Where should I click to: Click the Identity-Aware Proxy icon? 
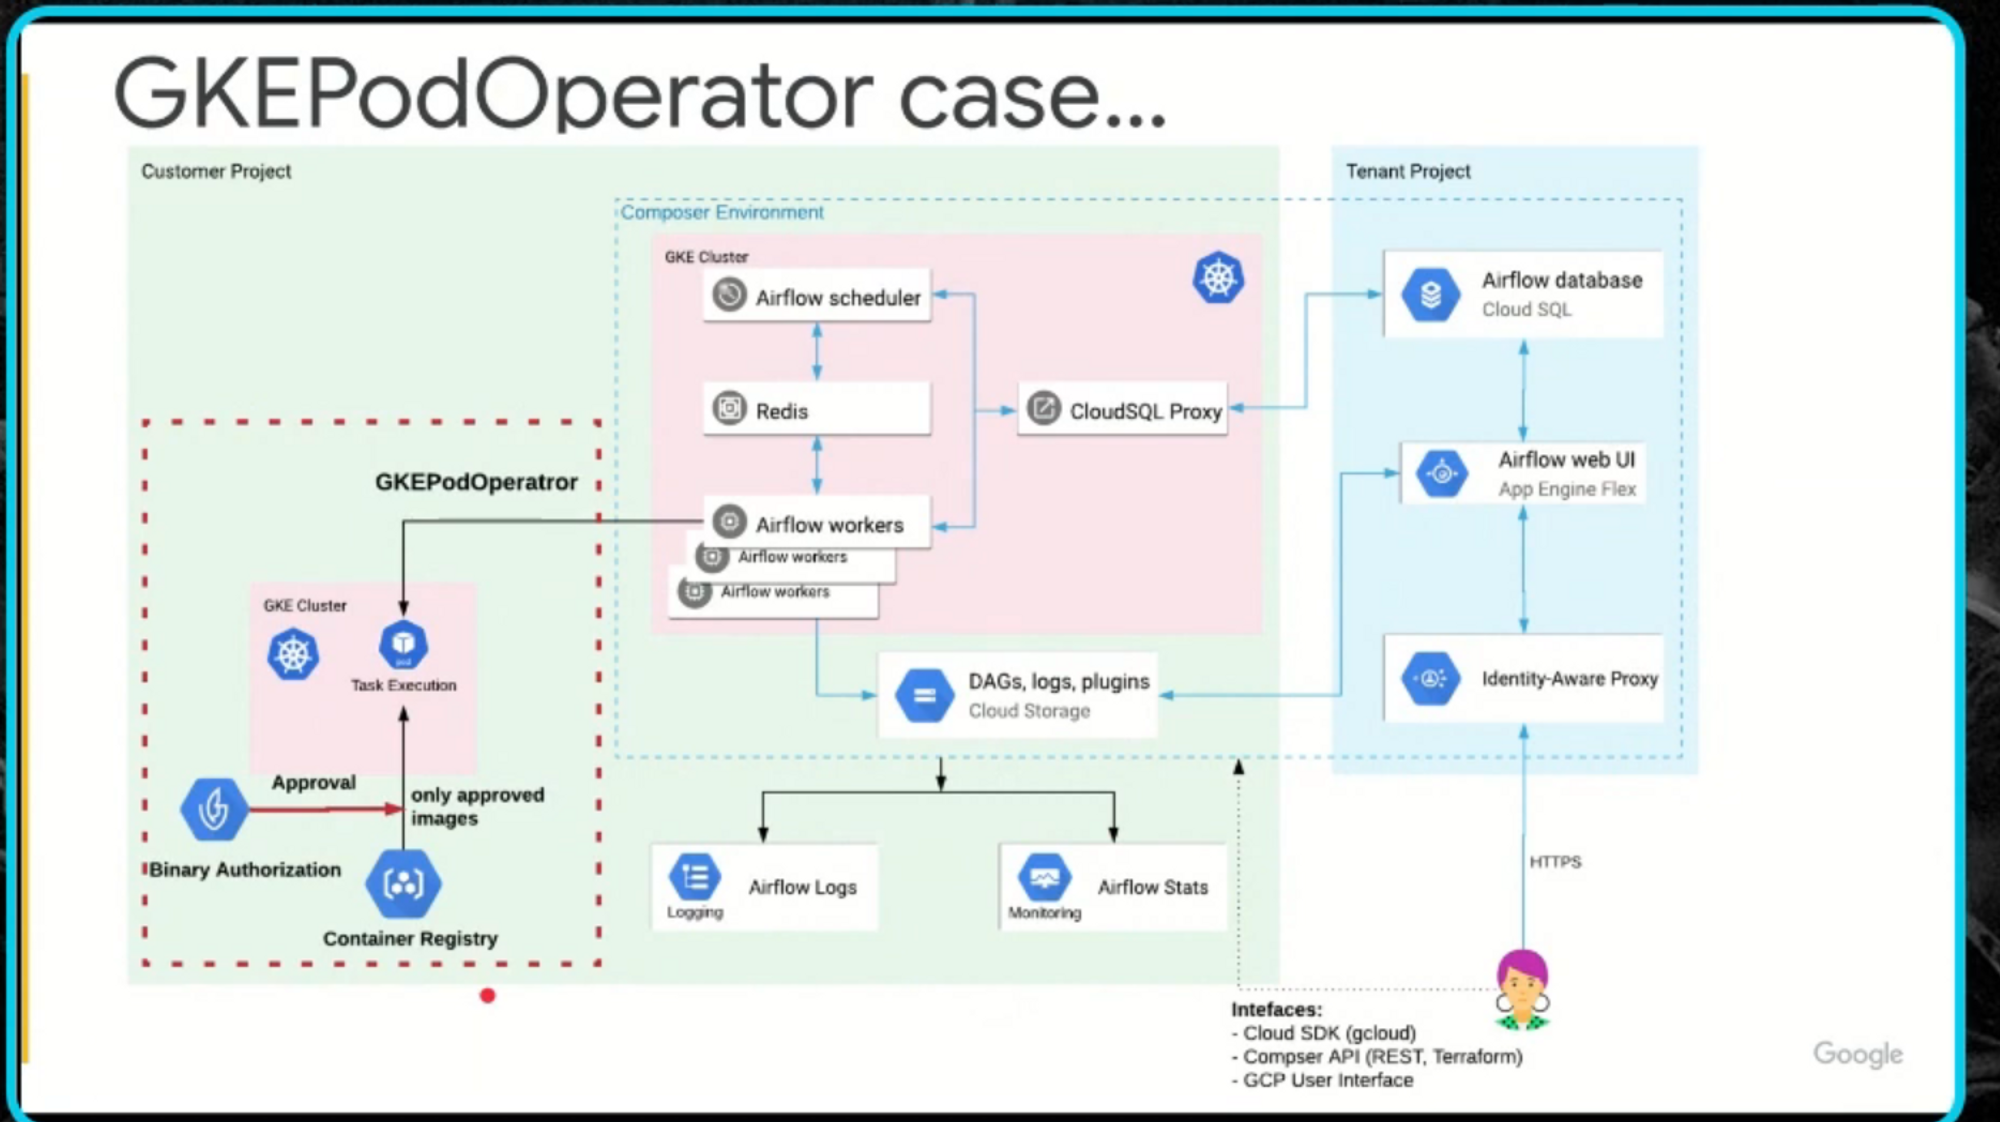point(1430,679)
